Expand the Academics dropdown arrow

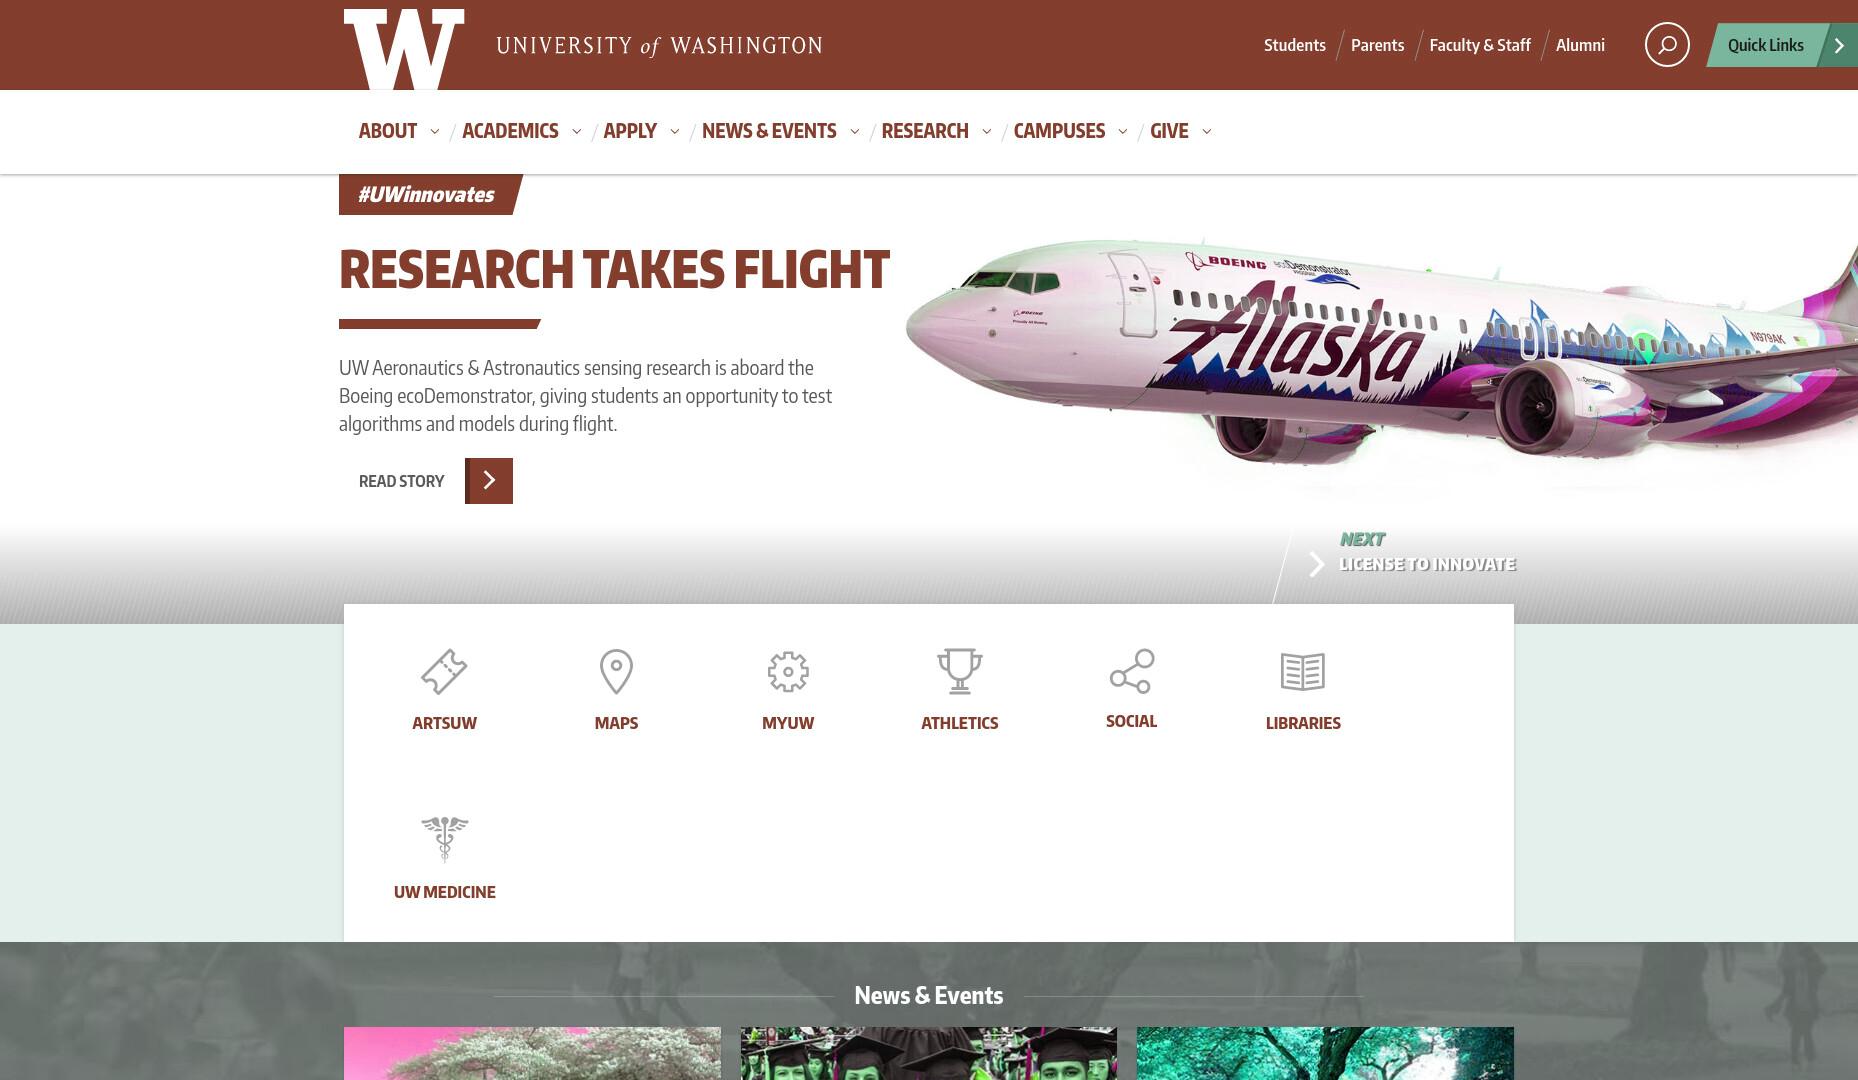[576, 131]
